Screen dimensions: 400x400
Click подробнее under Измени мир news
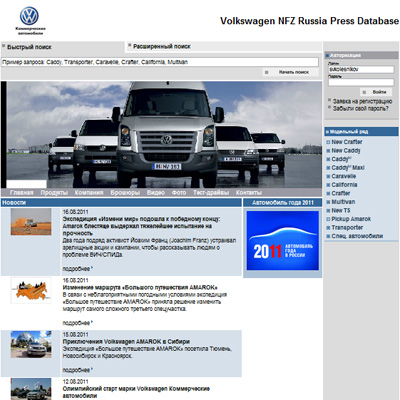tap(77, 268)
